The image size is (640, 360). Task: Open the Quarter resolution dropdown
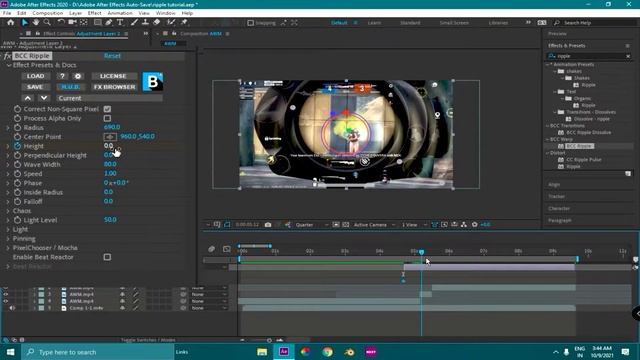click(311, 224)
